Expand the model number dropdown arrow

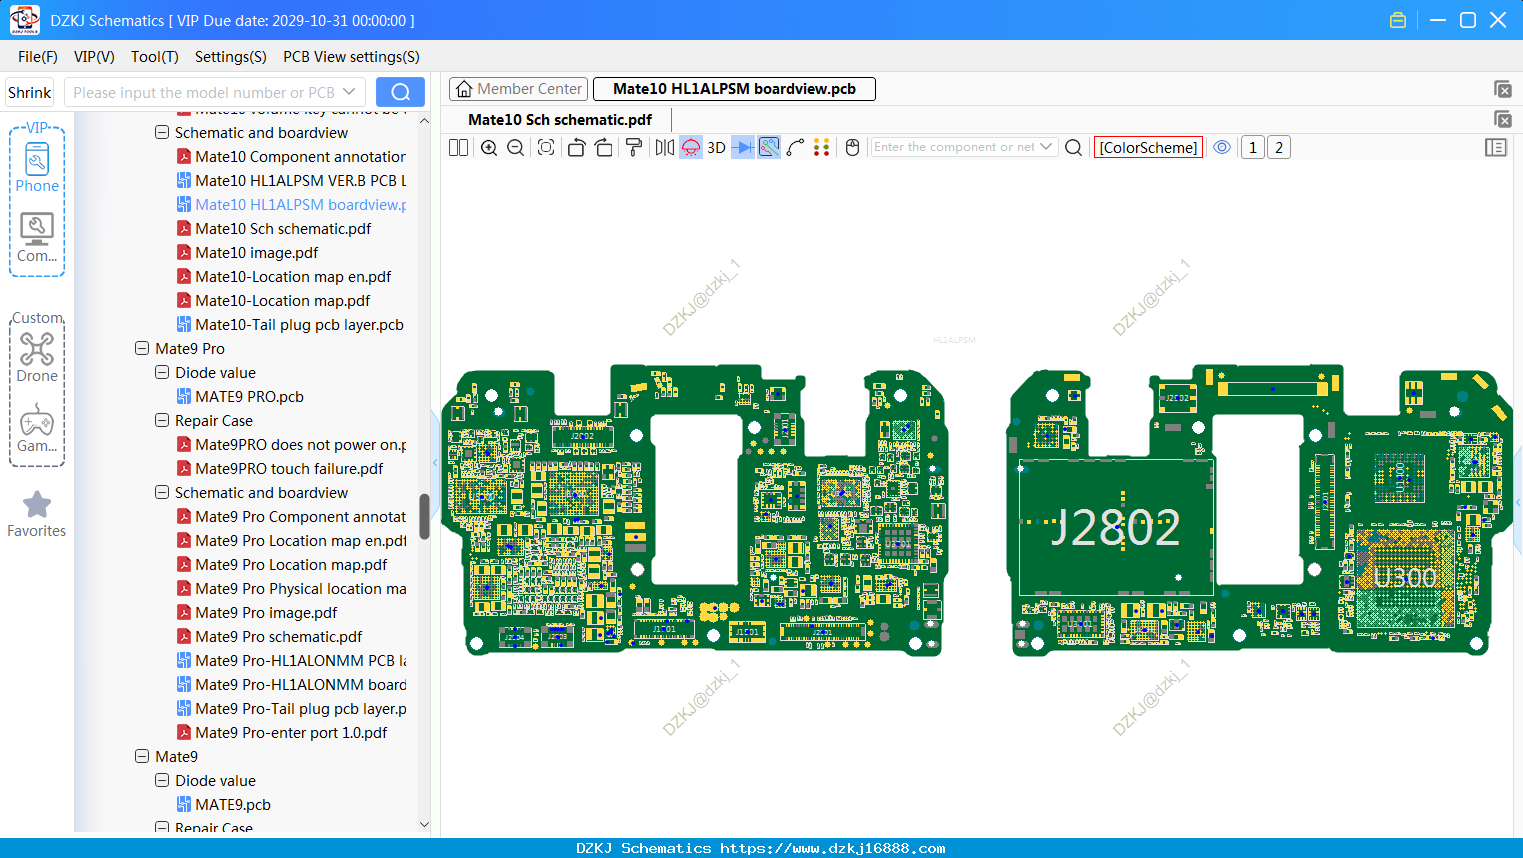[349, 92]
